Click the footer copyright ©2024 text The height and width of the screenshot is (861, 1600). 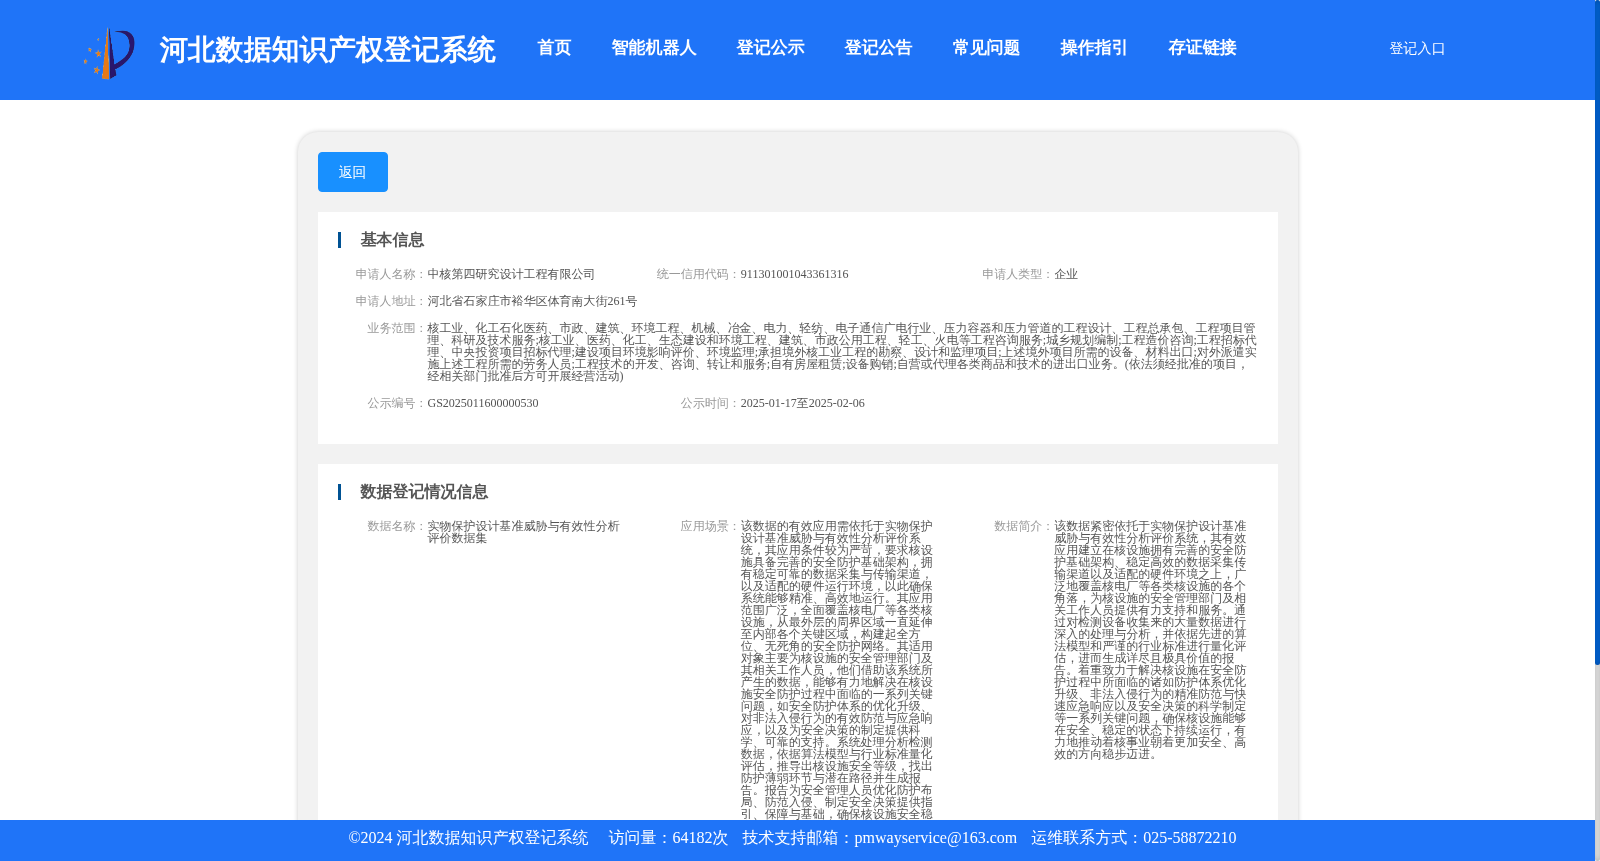click(468, 838)
